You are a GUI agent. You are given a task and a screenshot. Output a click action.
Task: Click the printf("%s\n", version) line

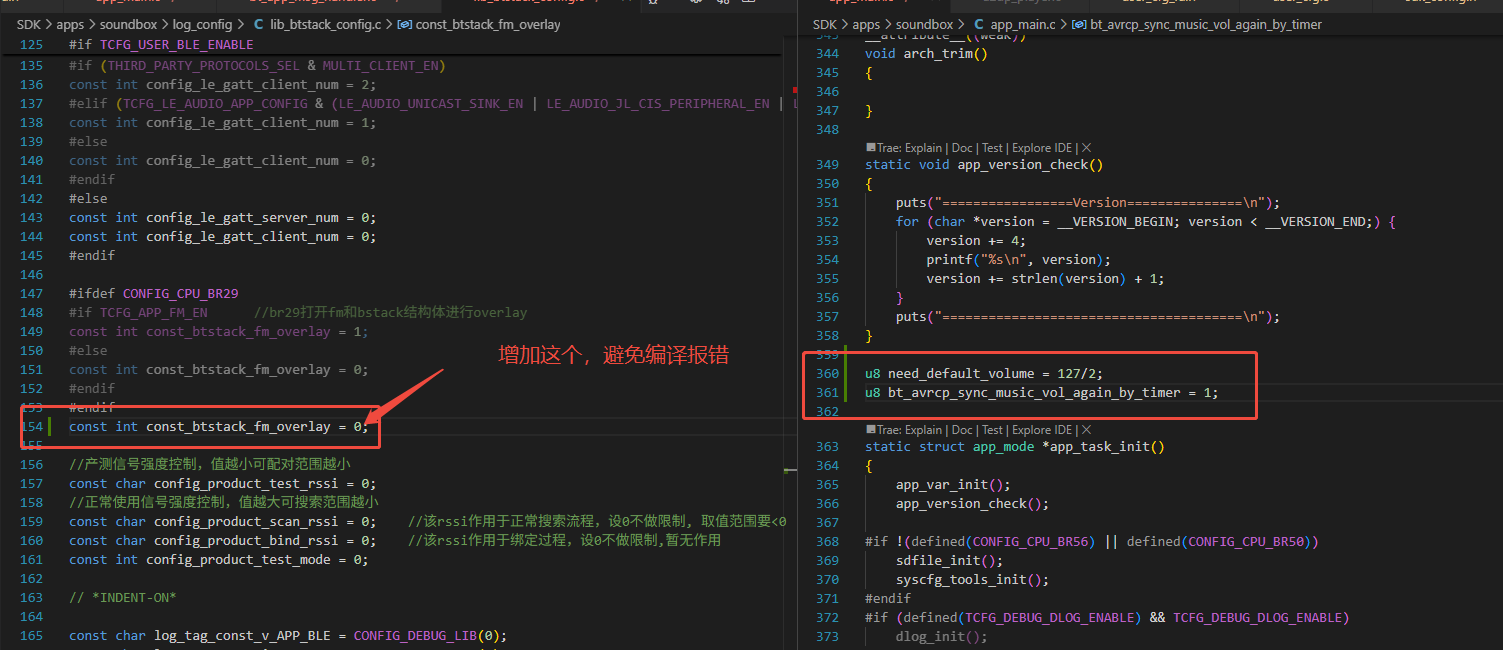[x=1019, y=260]
